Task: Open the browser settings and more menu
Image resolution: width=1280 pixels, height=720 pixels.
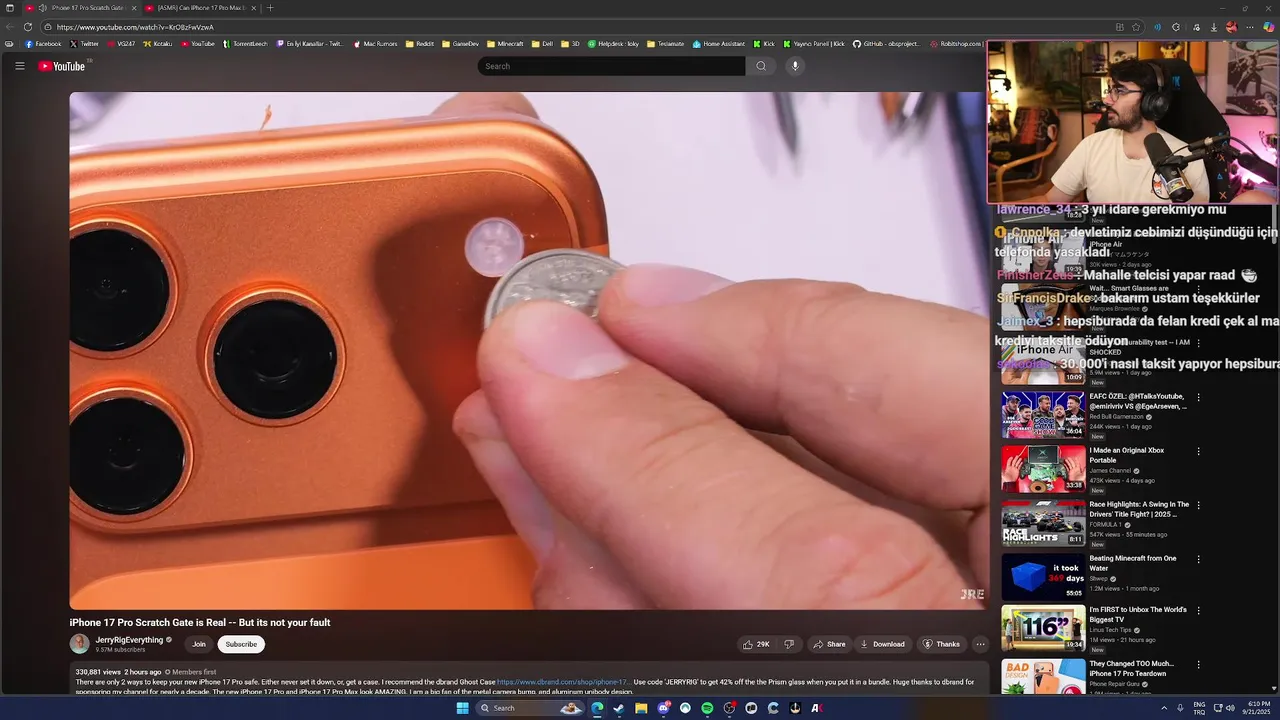Action: [x=1250, y=27]
